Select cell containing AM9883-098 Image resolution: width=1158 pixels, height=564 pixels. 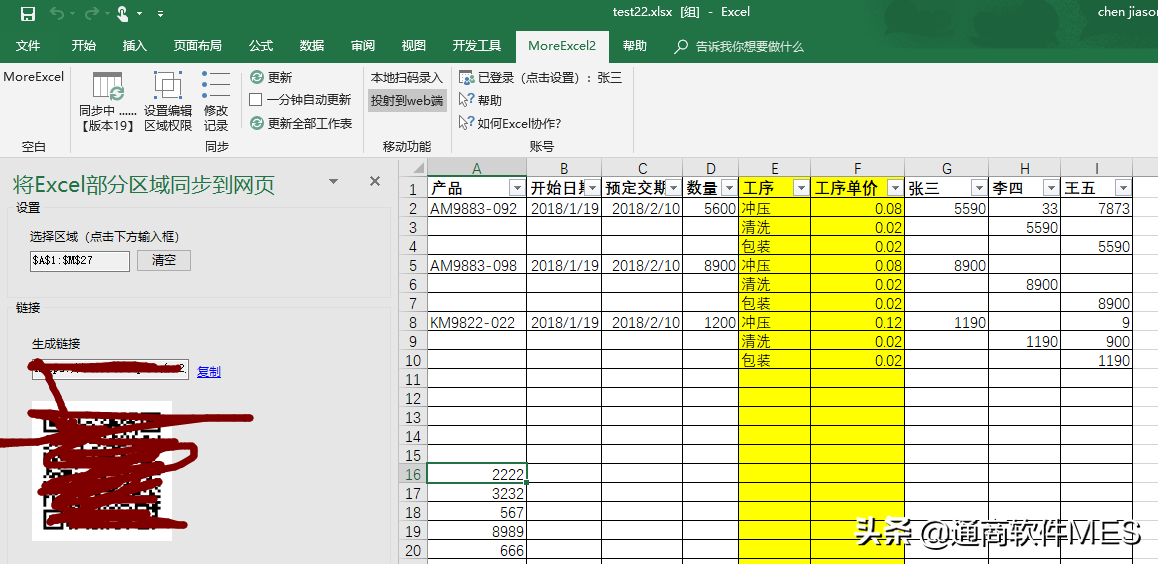point(477,265)
